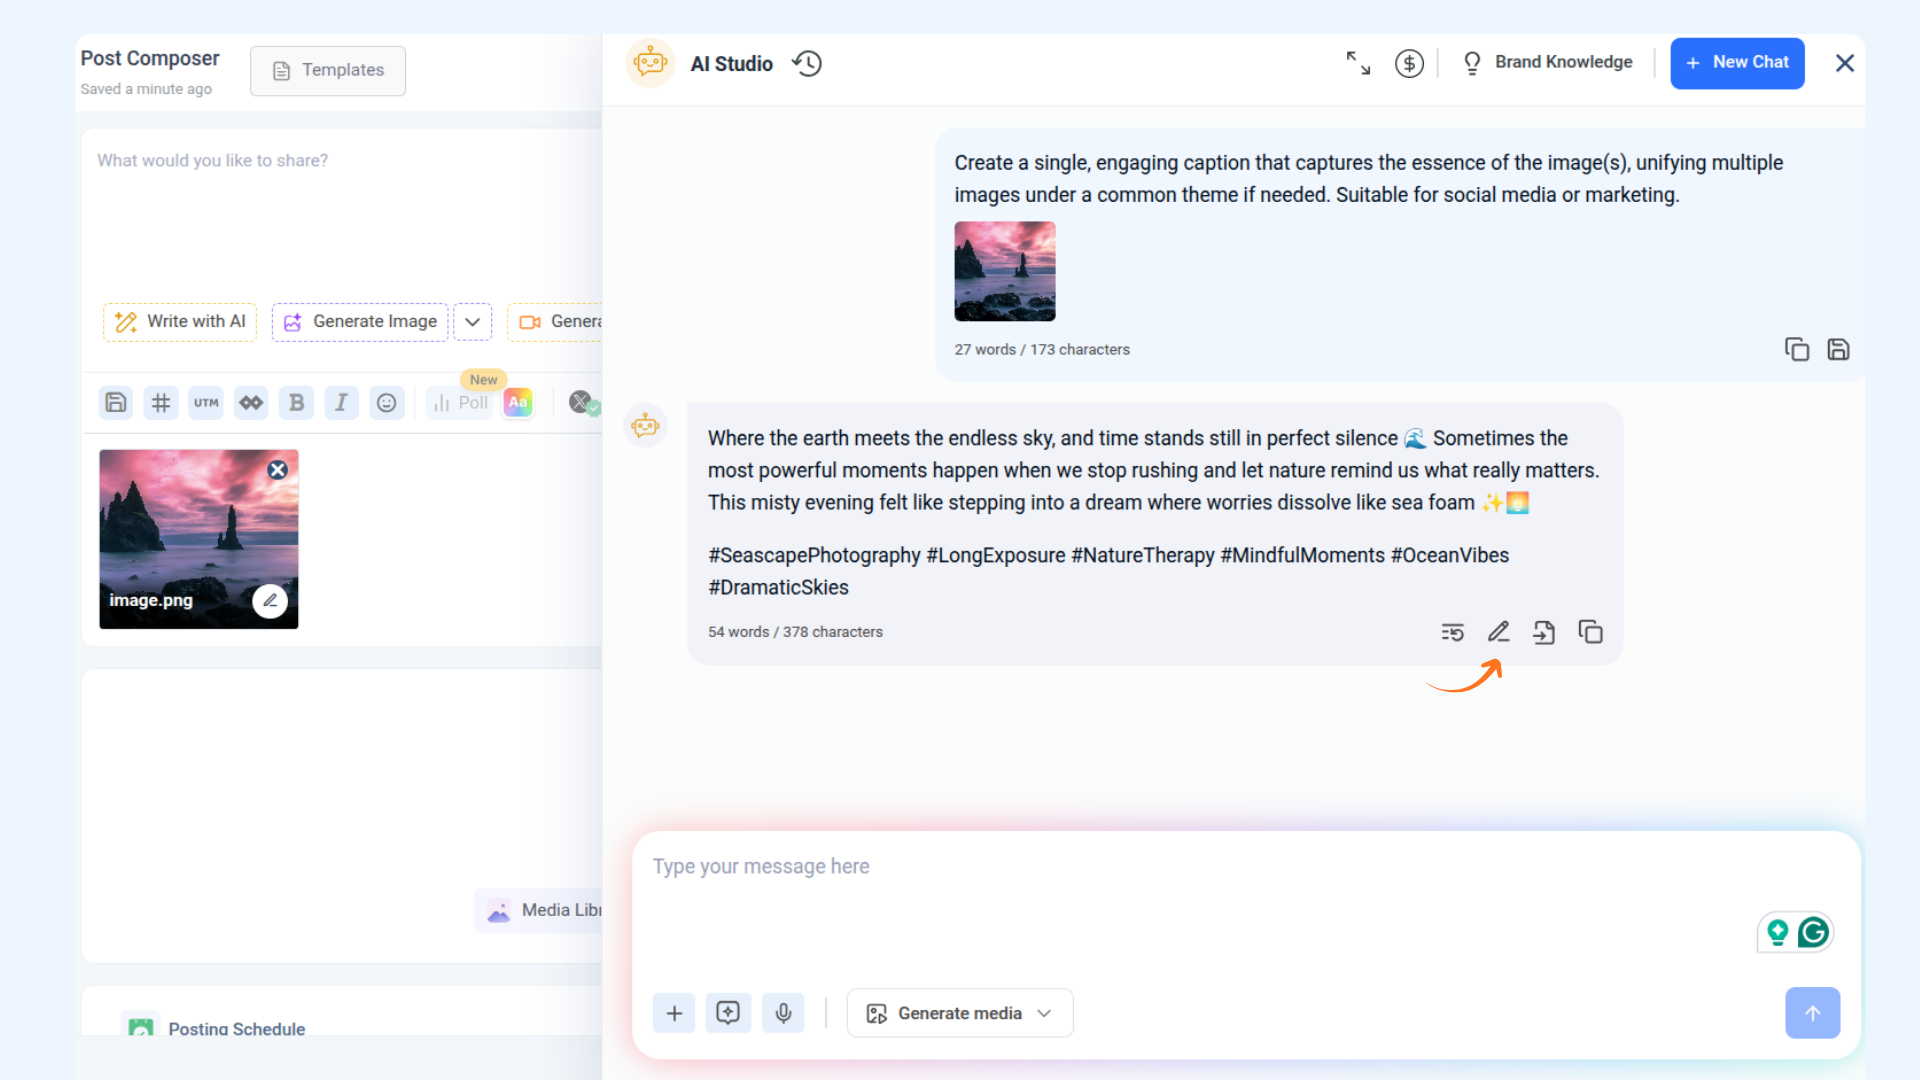This screenshot has width=1920, height=1080.
Task: Insert a hashtag in composer toolbar
Action: pyautogui.click(x=161, y=403)
